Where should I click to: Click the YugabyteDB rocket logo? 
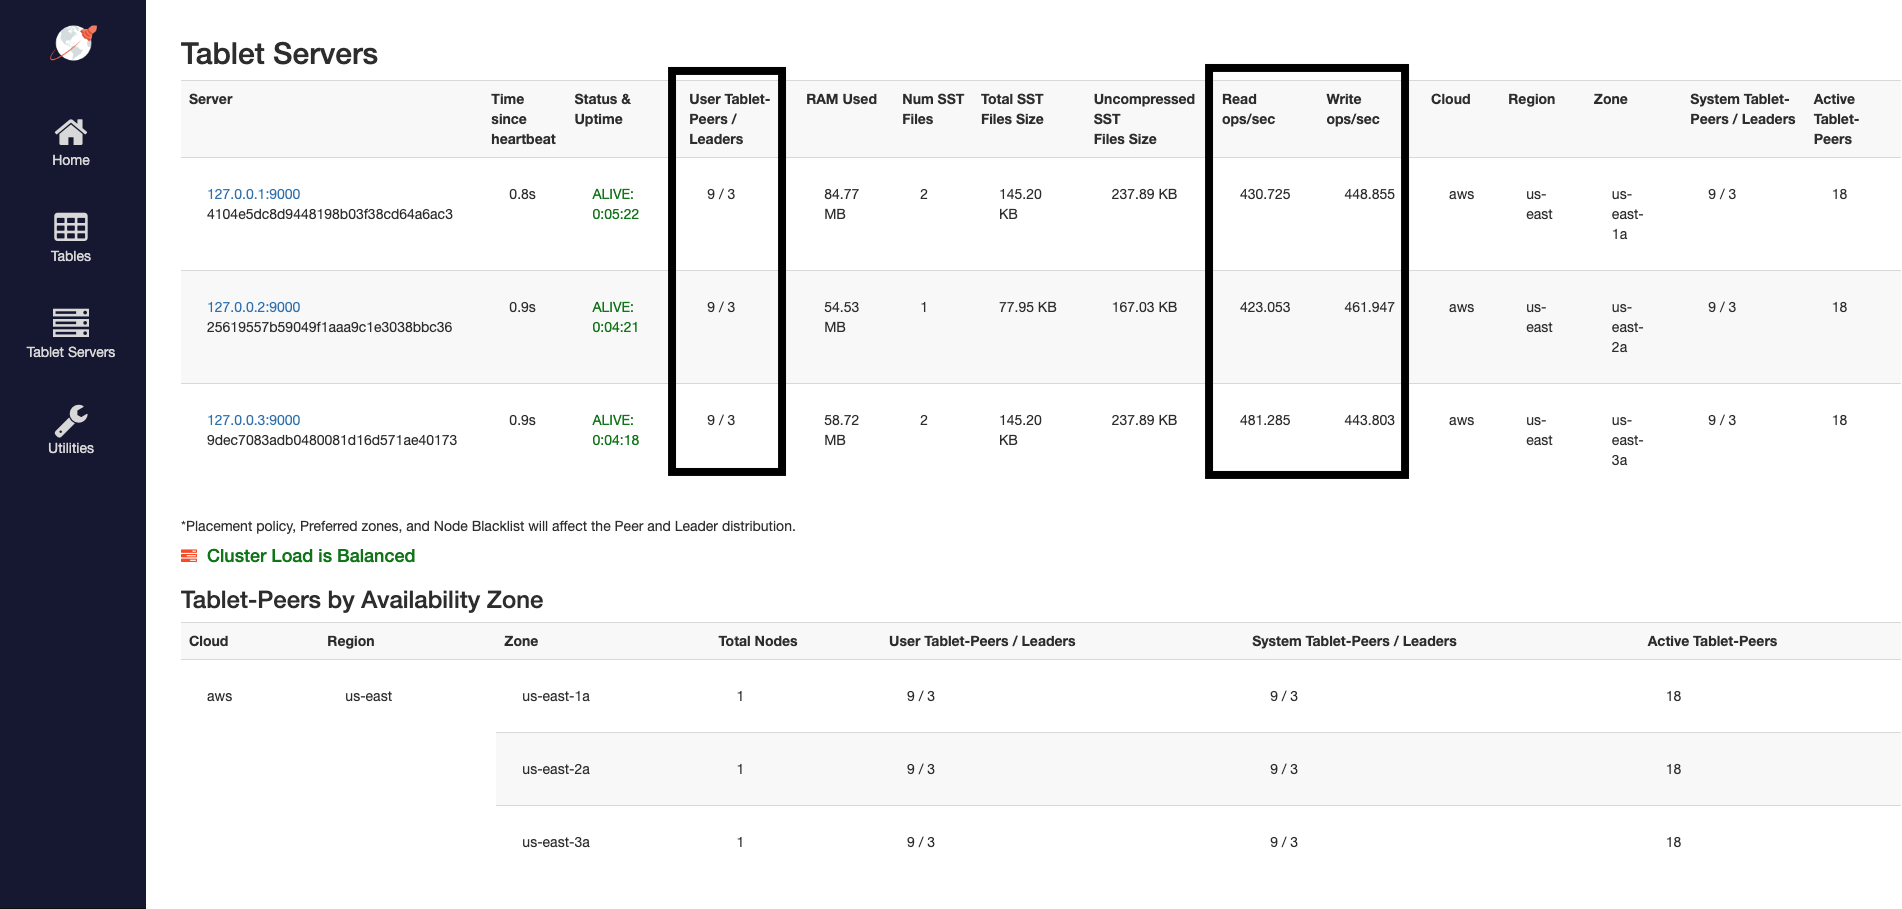[73, 43]
